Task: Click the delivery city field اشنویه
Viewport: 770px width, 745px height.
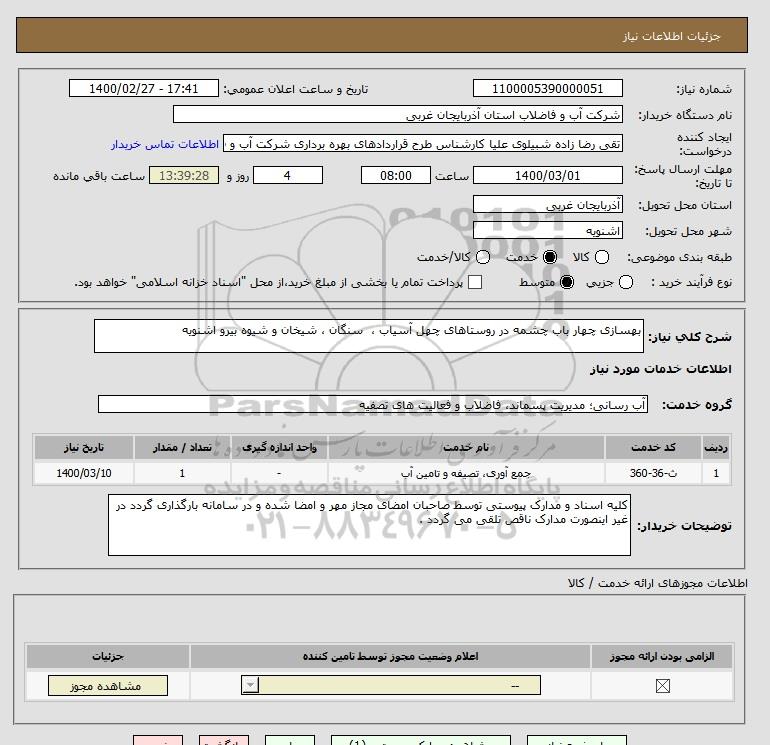Action: click(548, 230)
